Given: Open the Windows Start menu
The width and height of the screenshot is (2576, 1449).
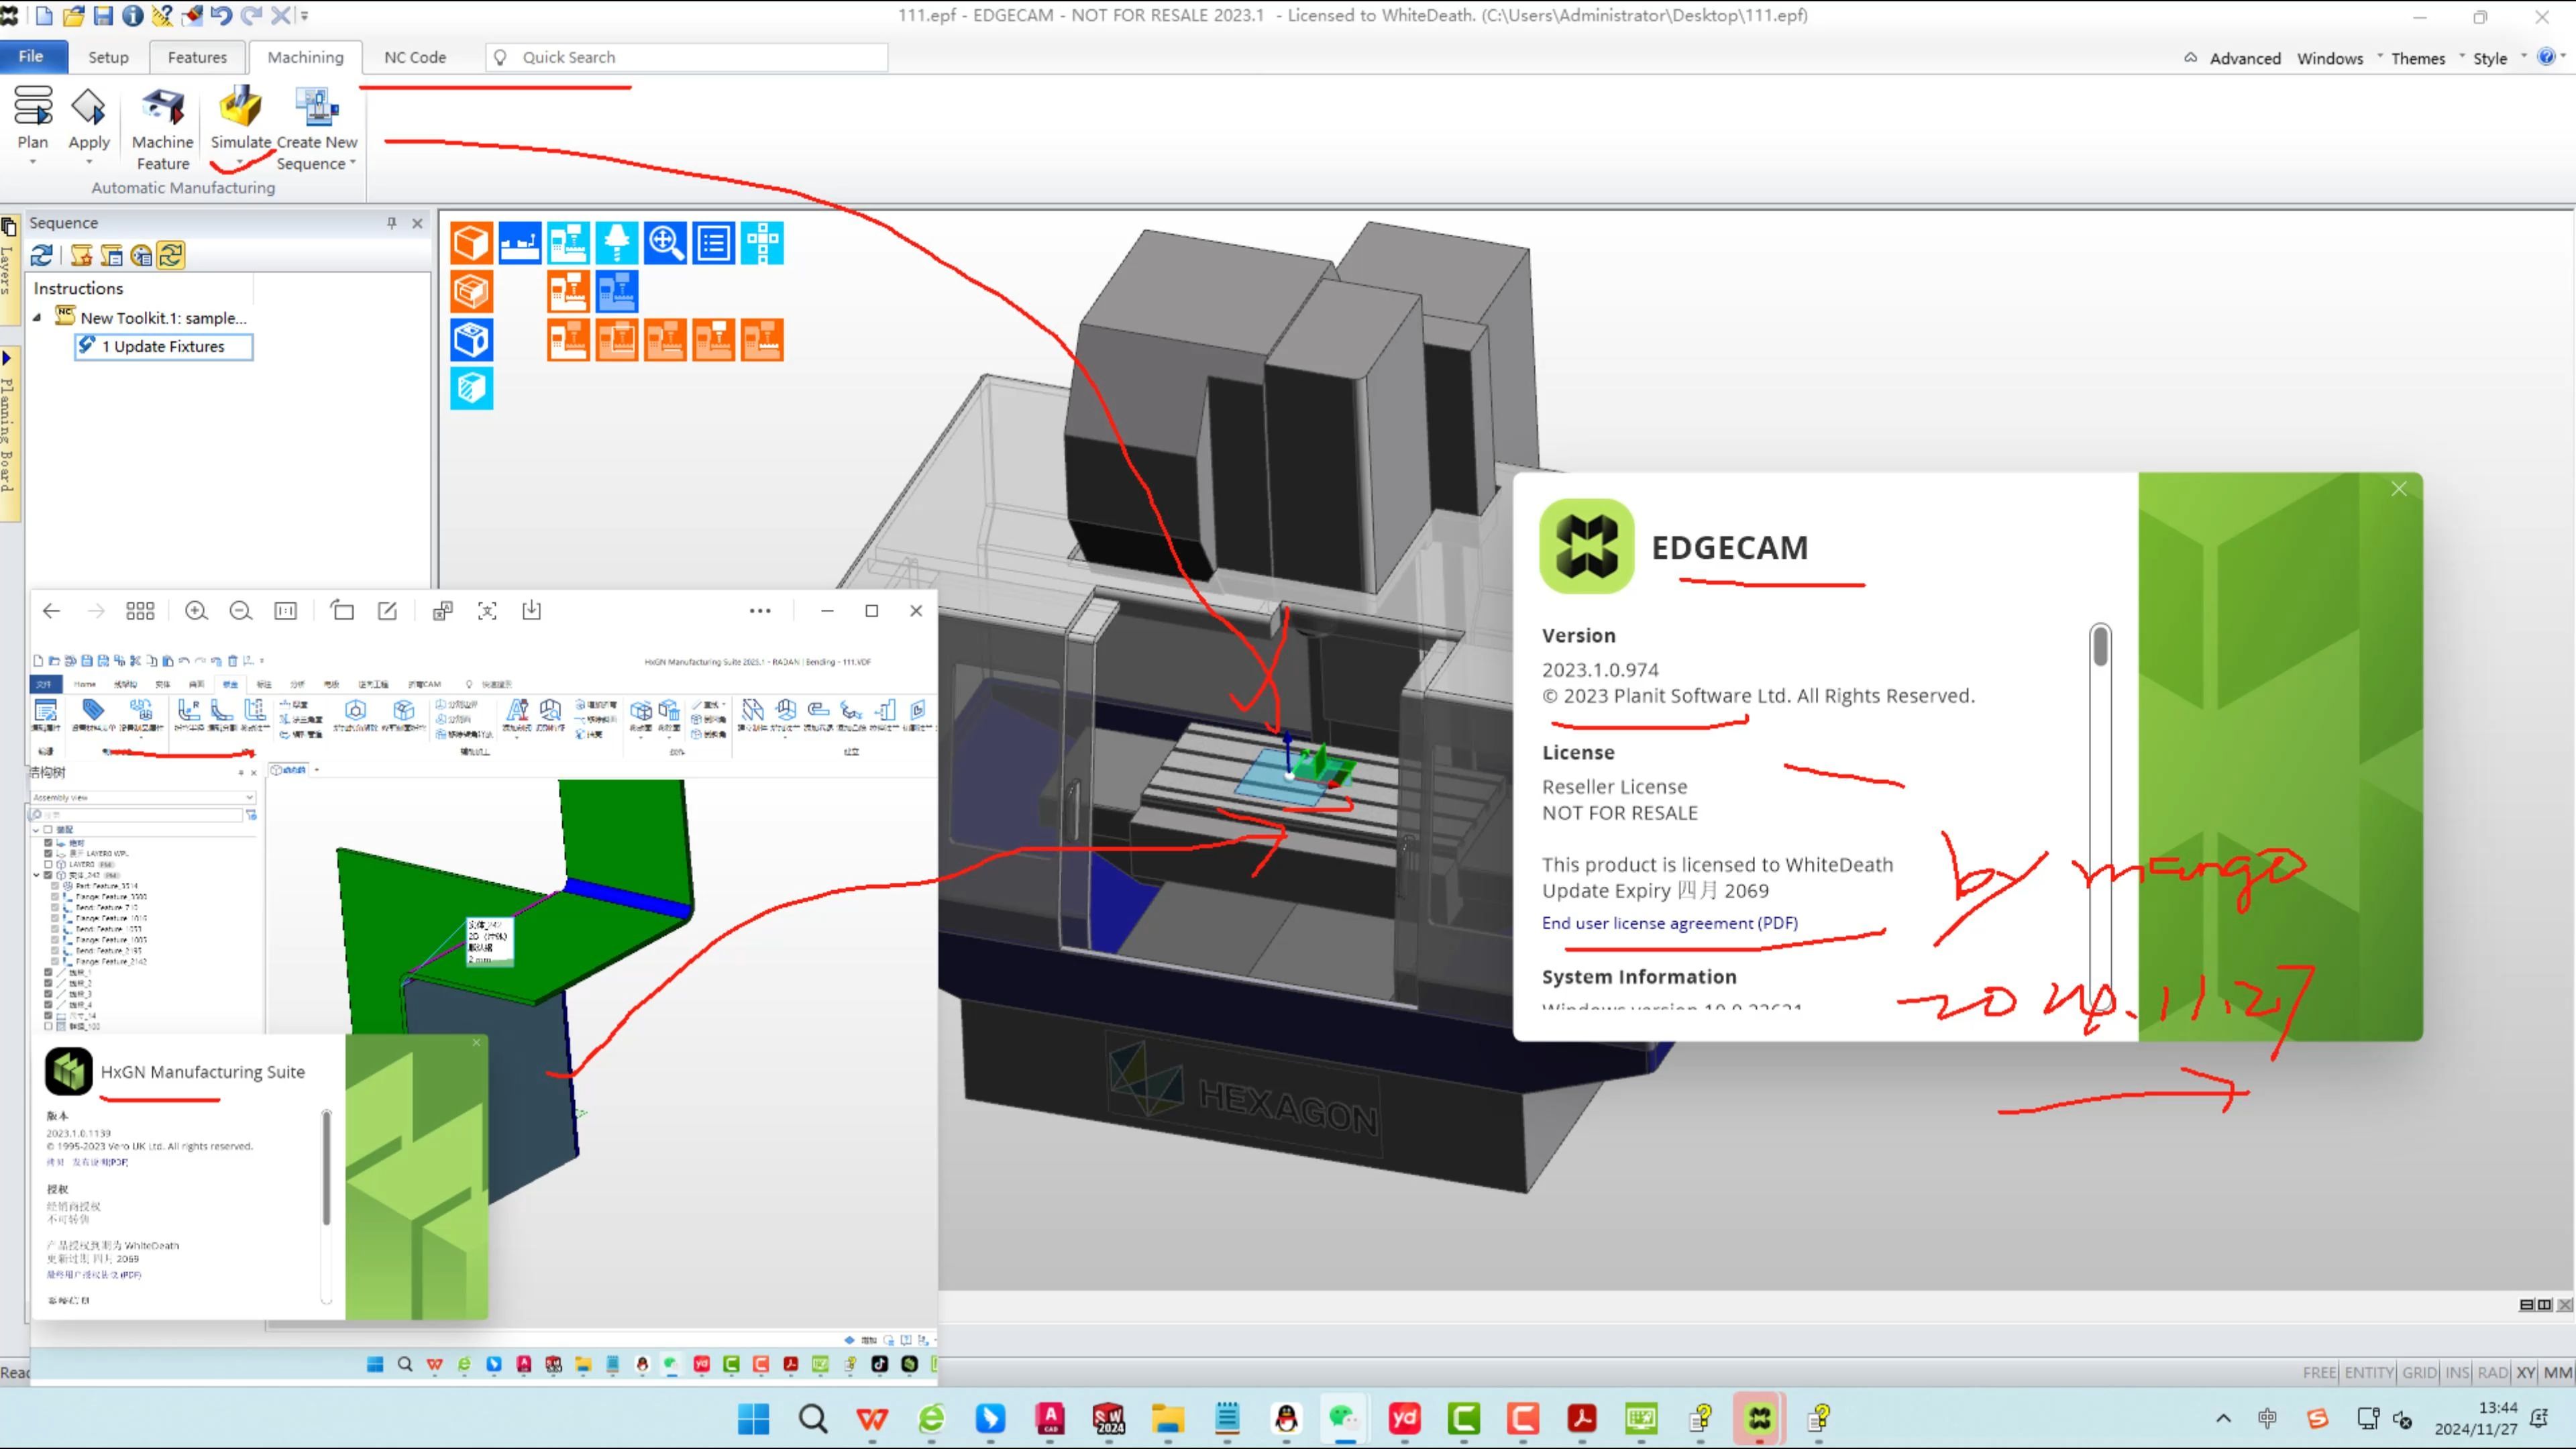Looking at the screenshot, I should 753,1418.
